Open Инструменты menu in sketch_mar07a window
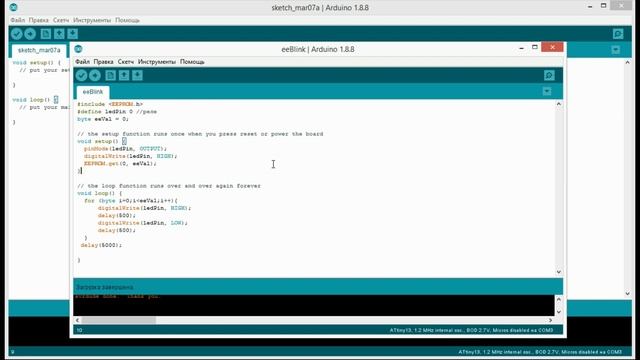 pyautogui.click(x=92, y=20)
